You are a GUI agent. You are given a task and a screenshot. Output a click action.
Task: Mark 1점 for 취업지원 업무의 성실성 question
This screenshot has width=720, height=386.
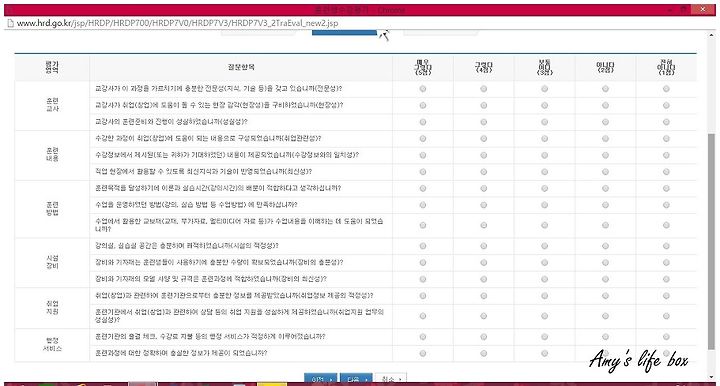[x=666, y=316]
